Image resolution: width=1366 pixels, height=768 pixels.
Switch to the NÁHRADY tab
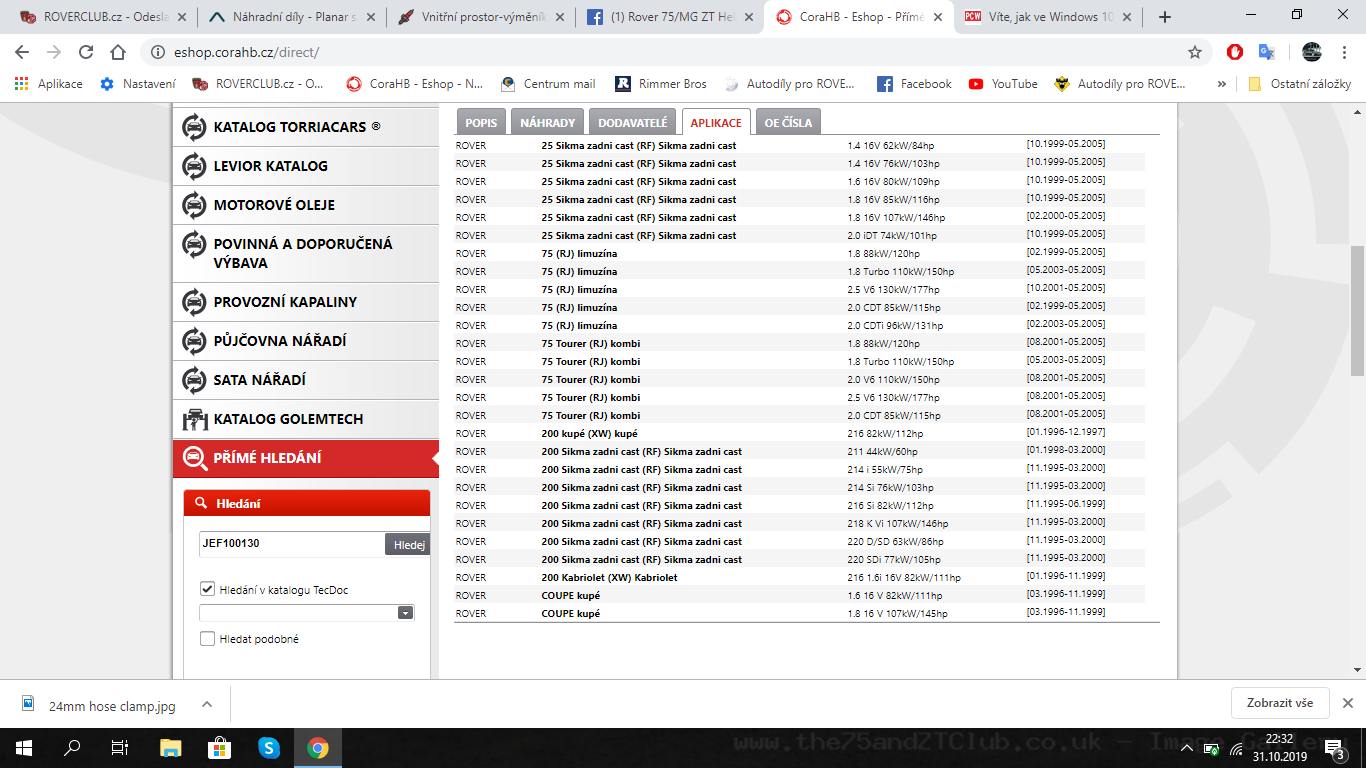pyautogui.click(x=547, y=122)
